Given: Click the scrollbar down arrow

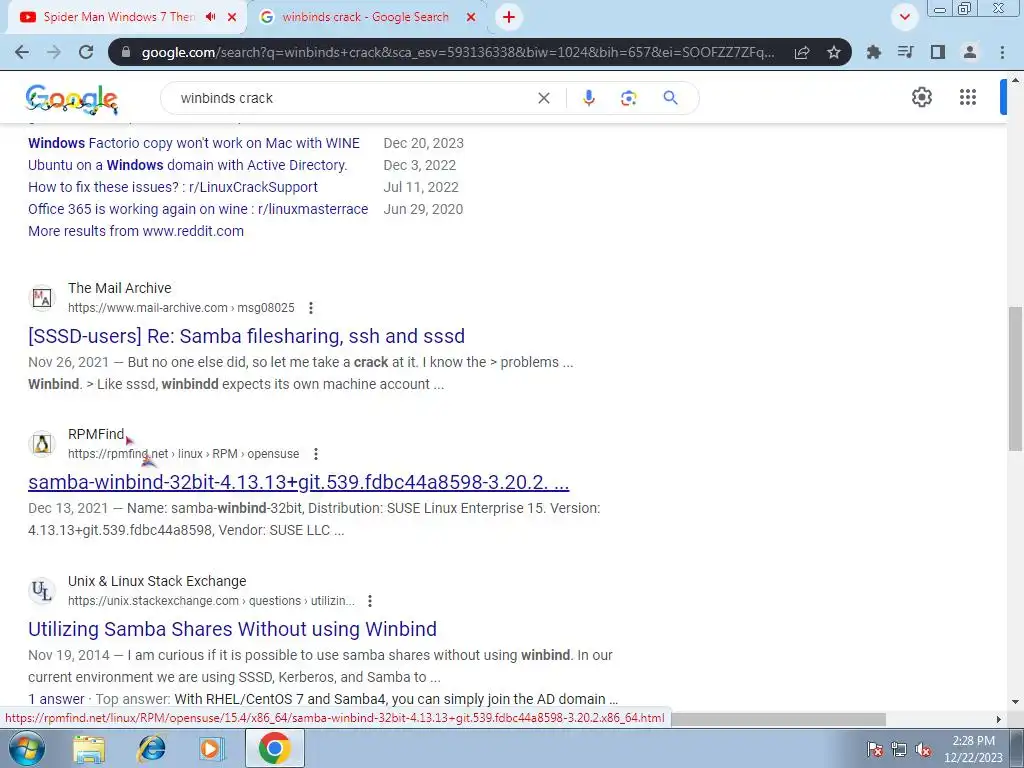Looking at the screenshot, I should 1015,703.
